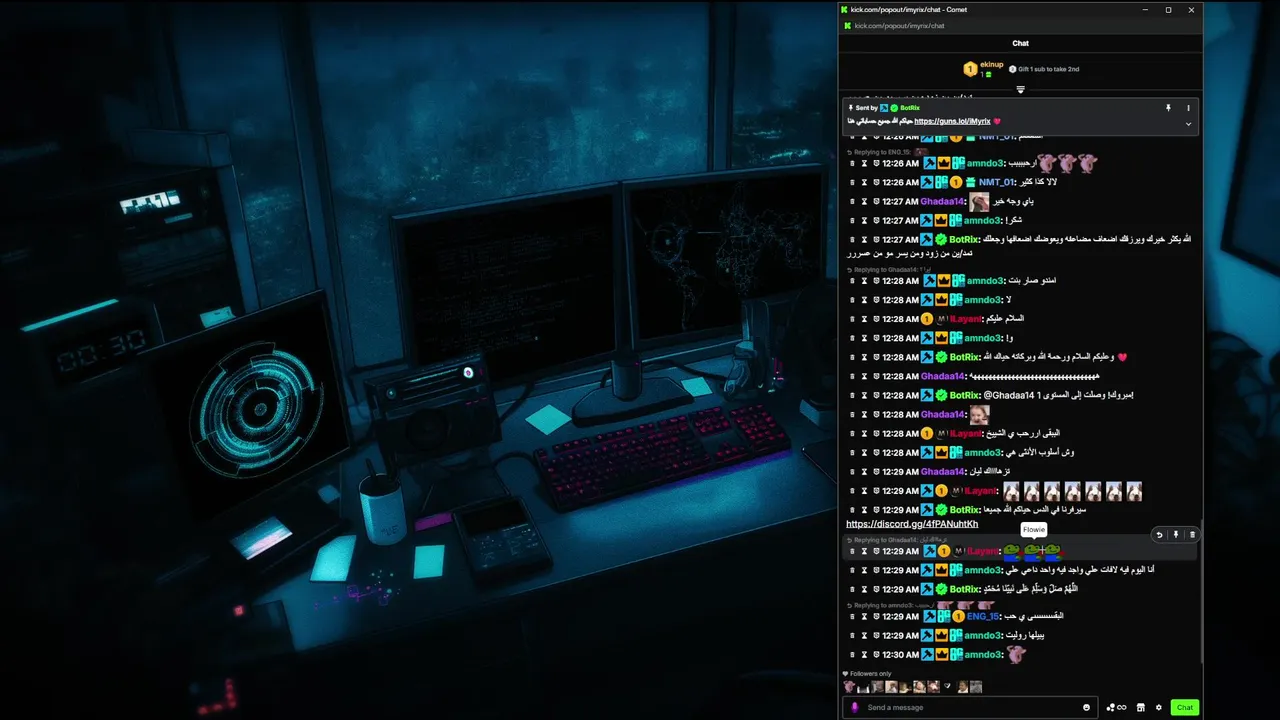Delete highlighted ILayani message via hover toolbar trash
Image resolution: width=1280 pixels, height=720 pixels.
tap(1192, 535)
